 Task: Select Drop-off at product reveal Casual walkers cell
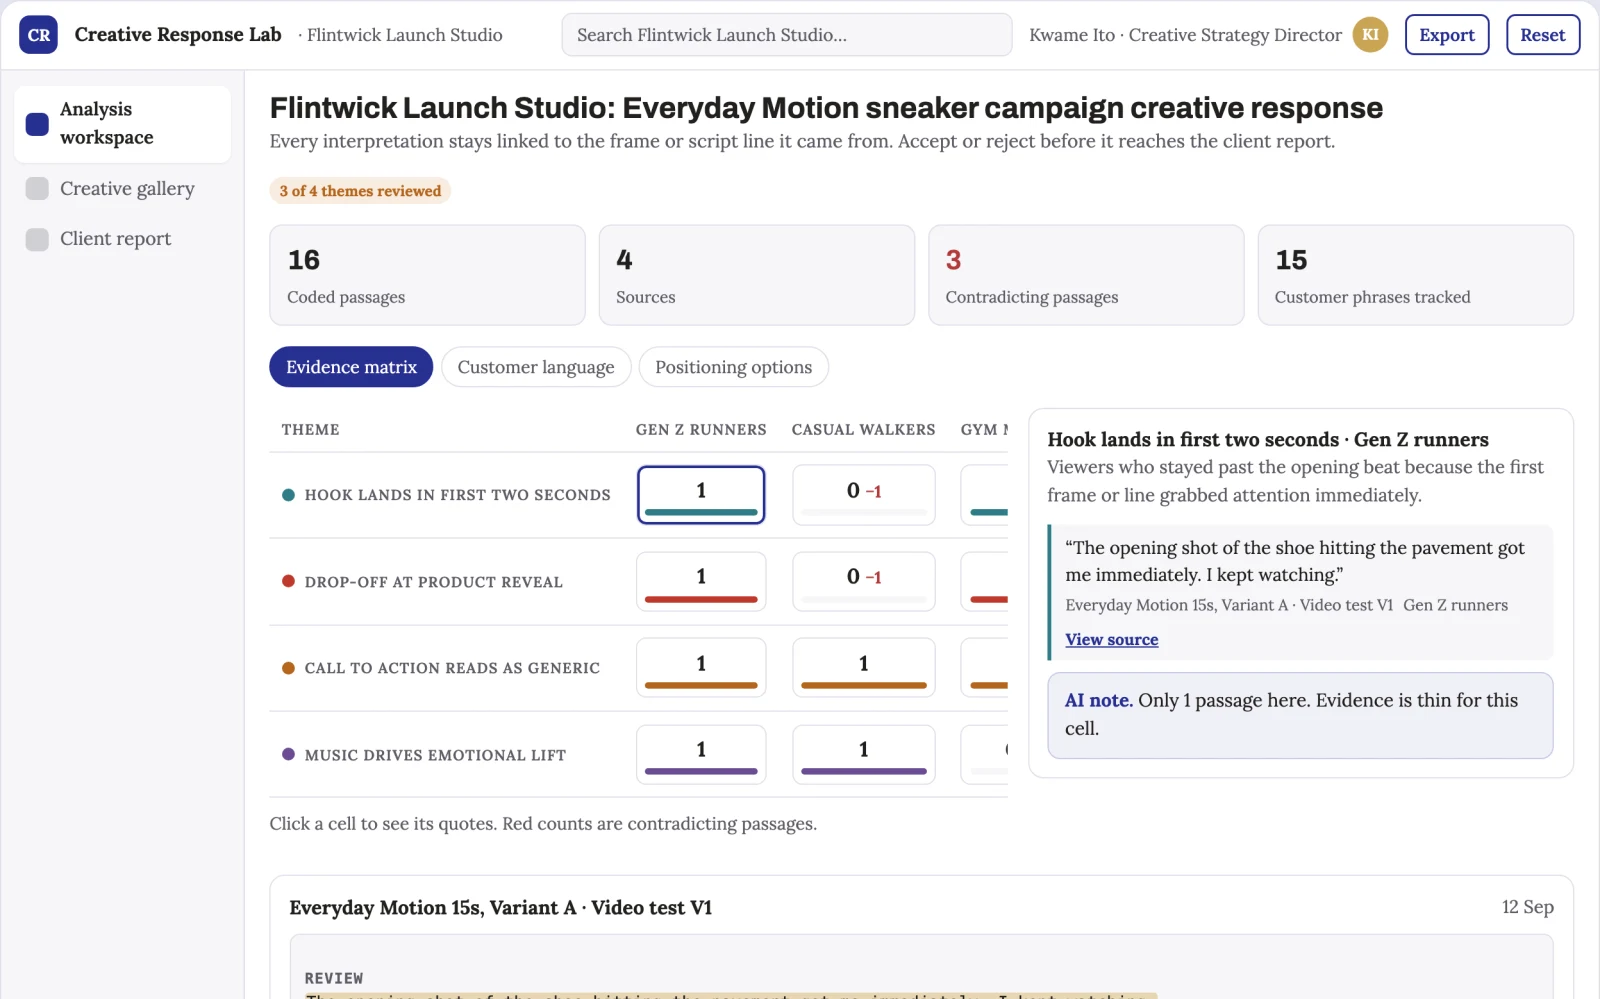pyautogui.click(x=864, y=582)
